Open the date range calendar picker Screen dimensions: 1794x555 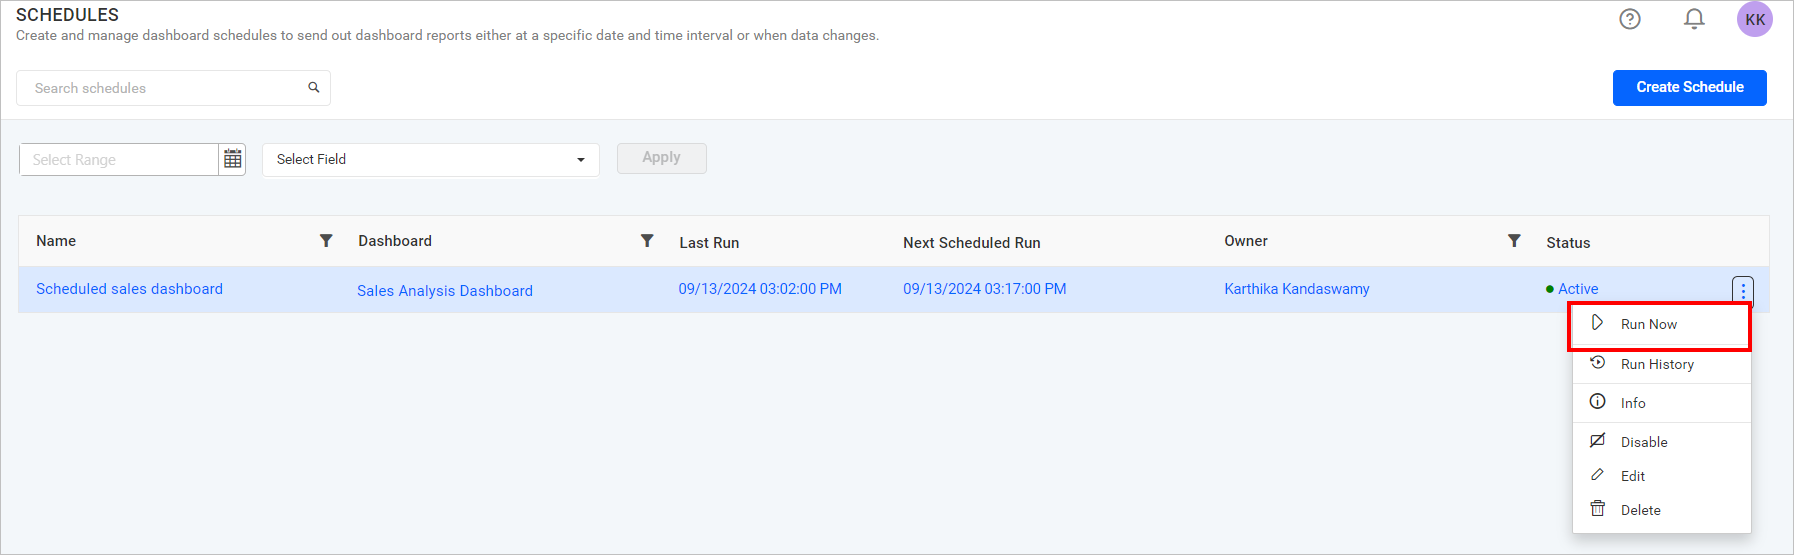coord(233,159)
